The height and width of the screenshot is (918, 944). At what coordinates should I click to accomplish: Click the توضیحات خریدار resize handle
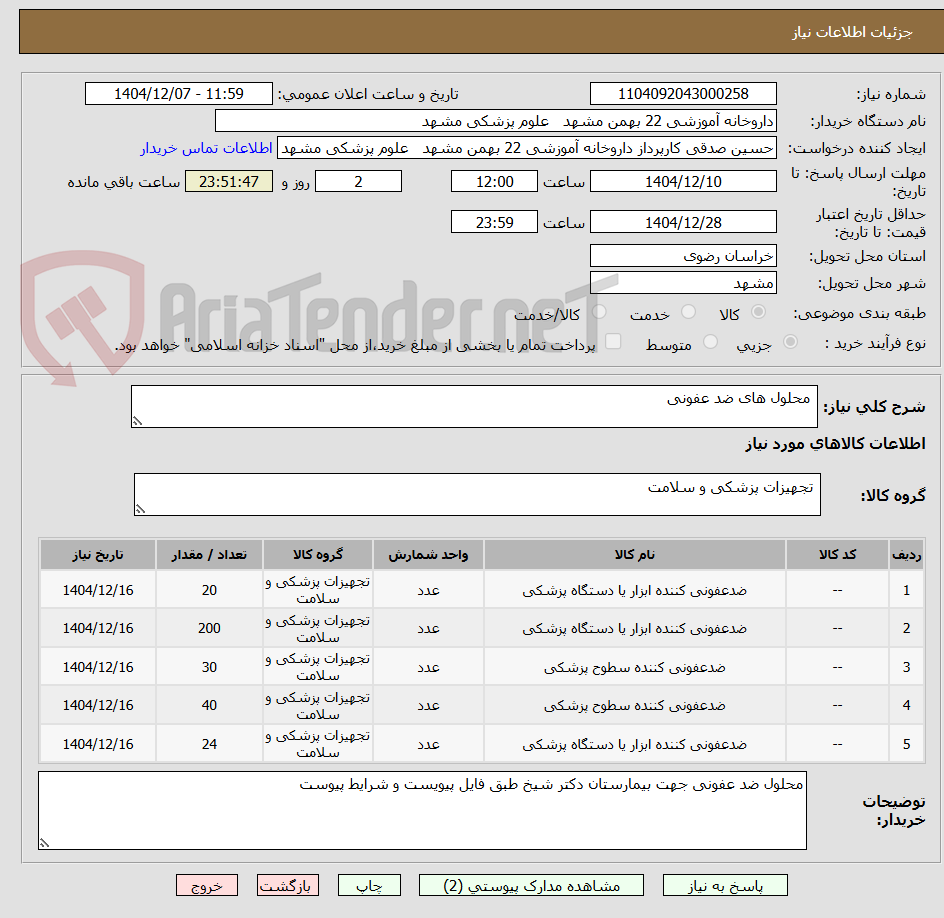[45, 843]
